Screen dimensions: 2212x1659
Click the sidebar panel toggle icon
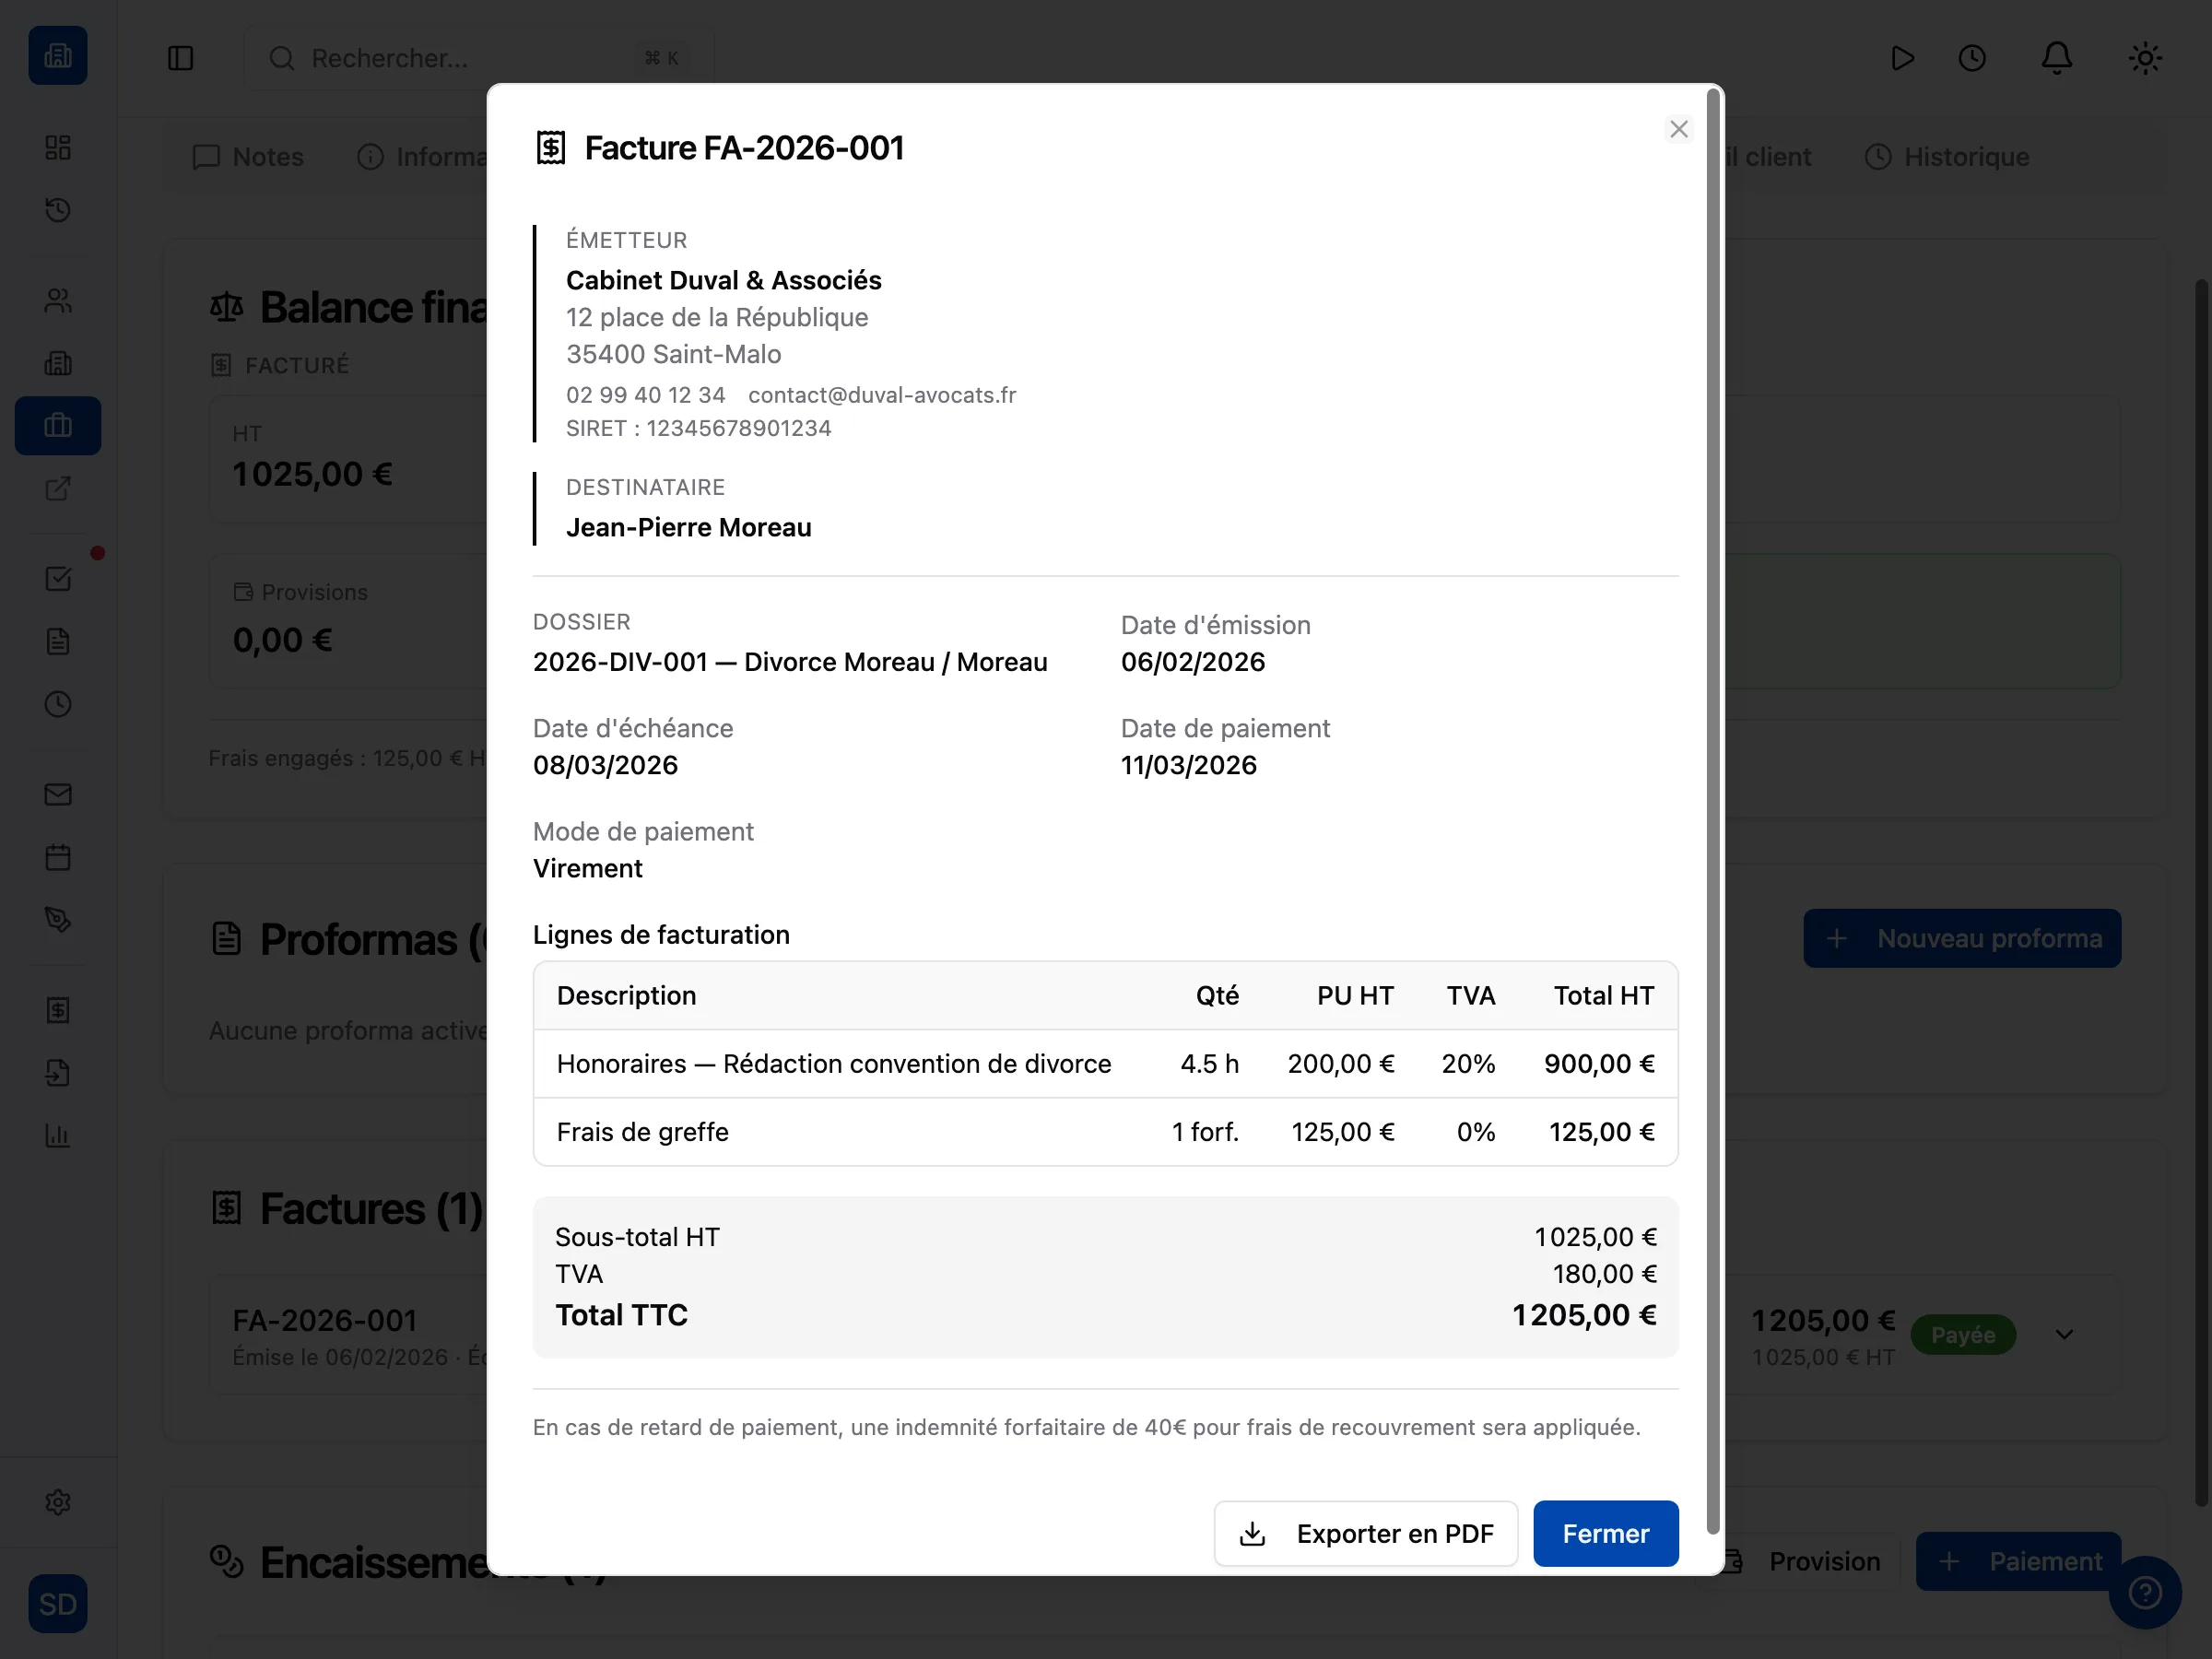coord(180,58)
